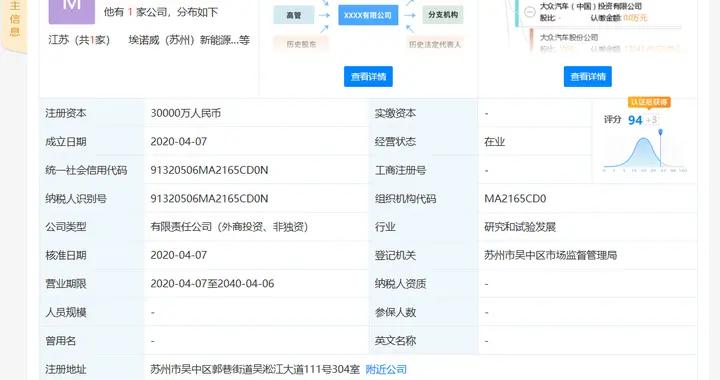The height and width of the screenshot is (380, 720).
Task: Select the address 苏州市吴中区郭巷街道吴淞江大道111号304室
Action: click(x=255, y=369)
